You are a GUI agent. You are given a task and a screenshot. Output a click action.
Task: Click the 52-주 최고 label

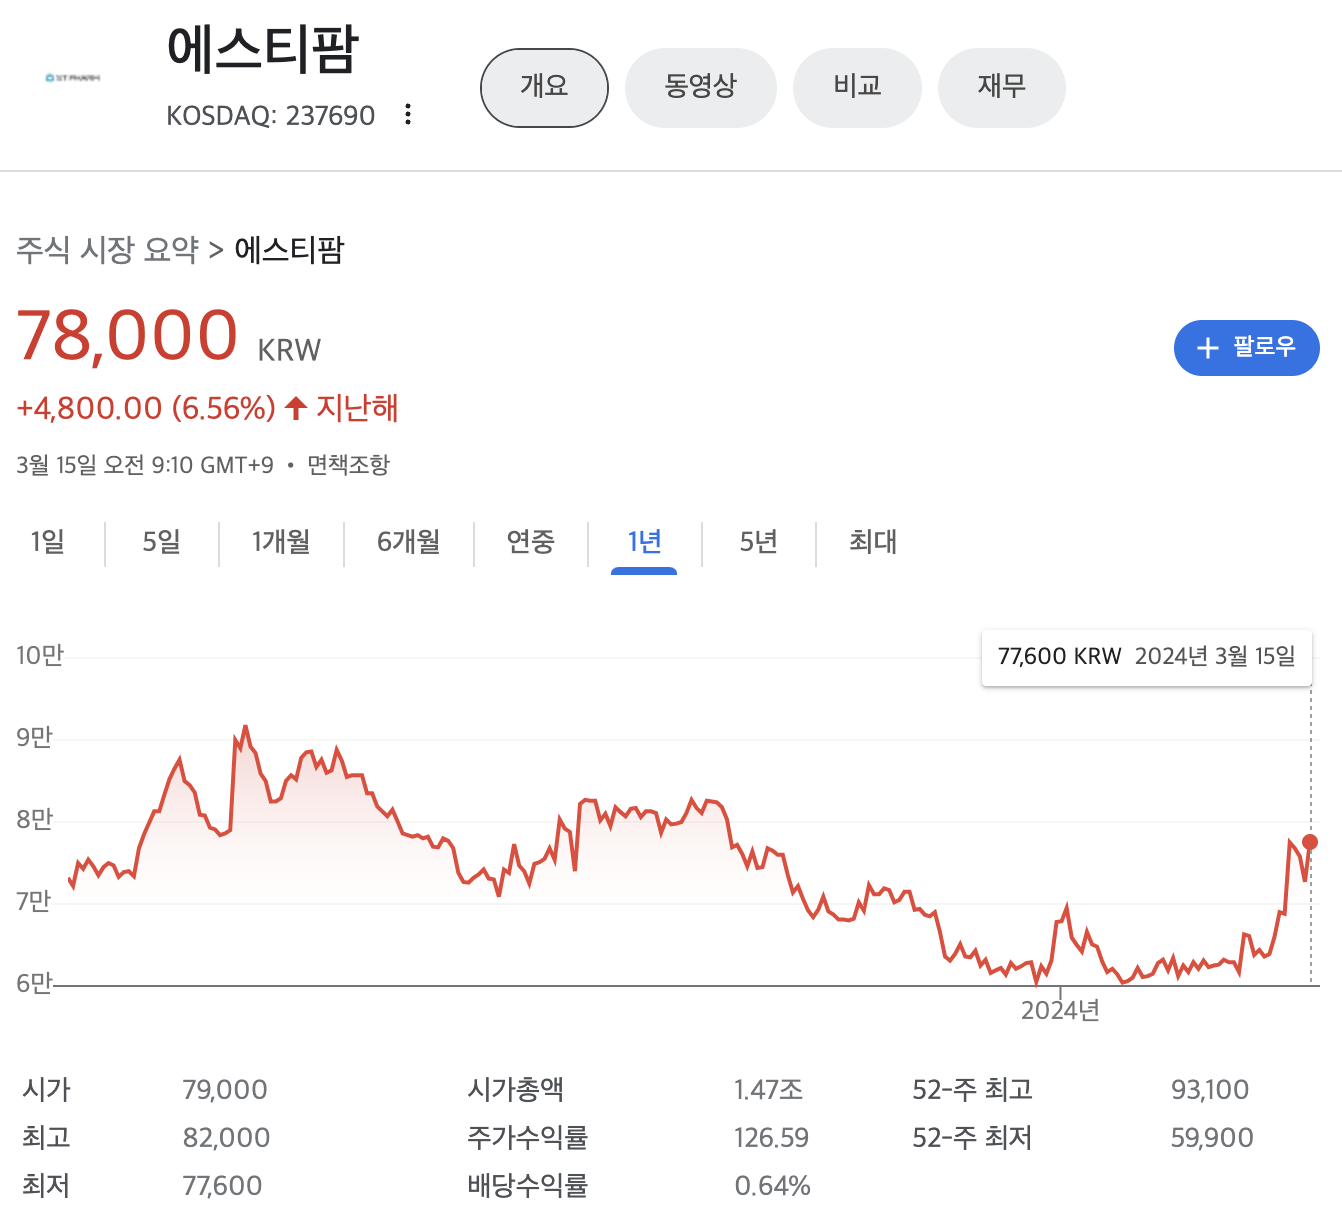coord(972,1089)
